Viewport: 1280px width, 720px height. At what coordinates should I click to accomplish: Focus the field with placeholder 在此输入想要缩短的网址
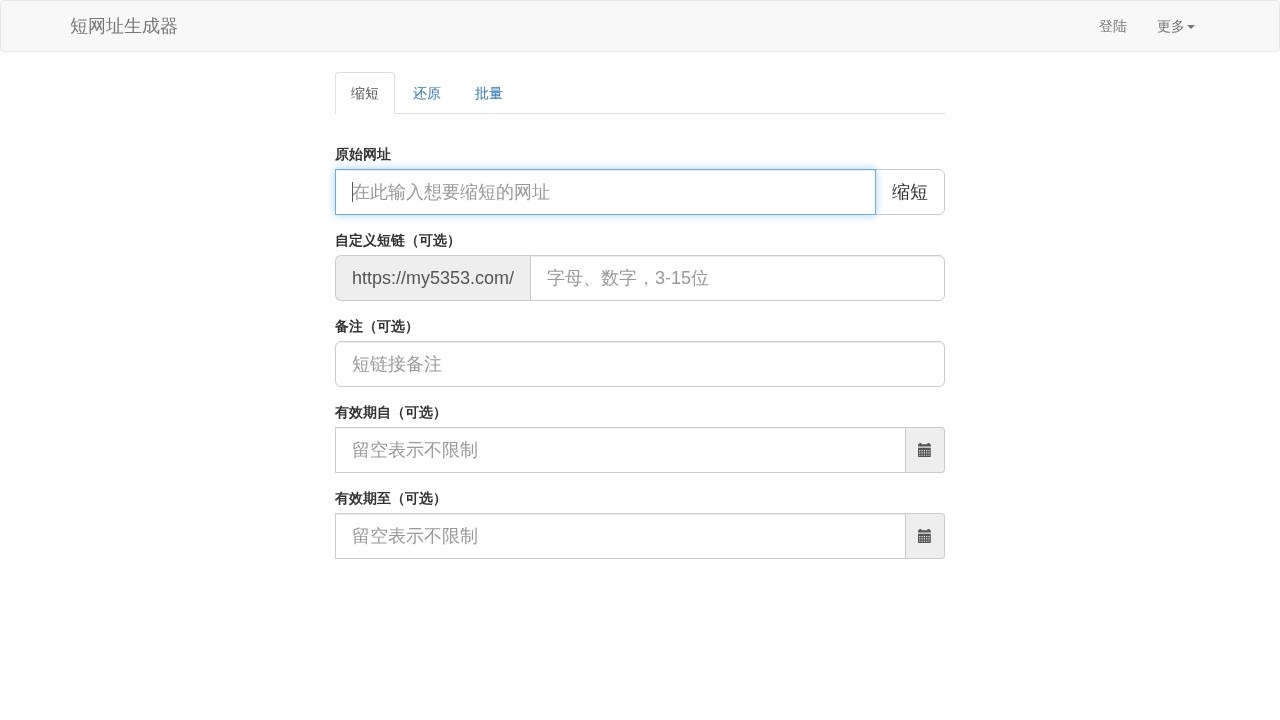(605, 192)
